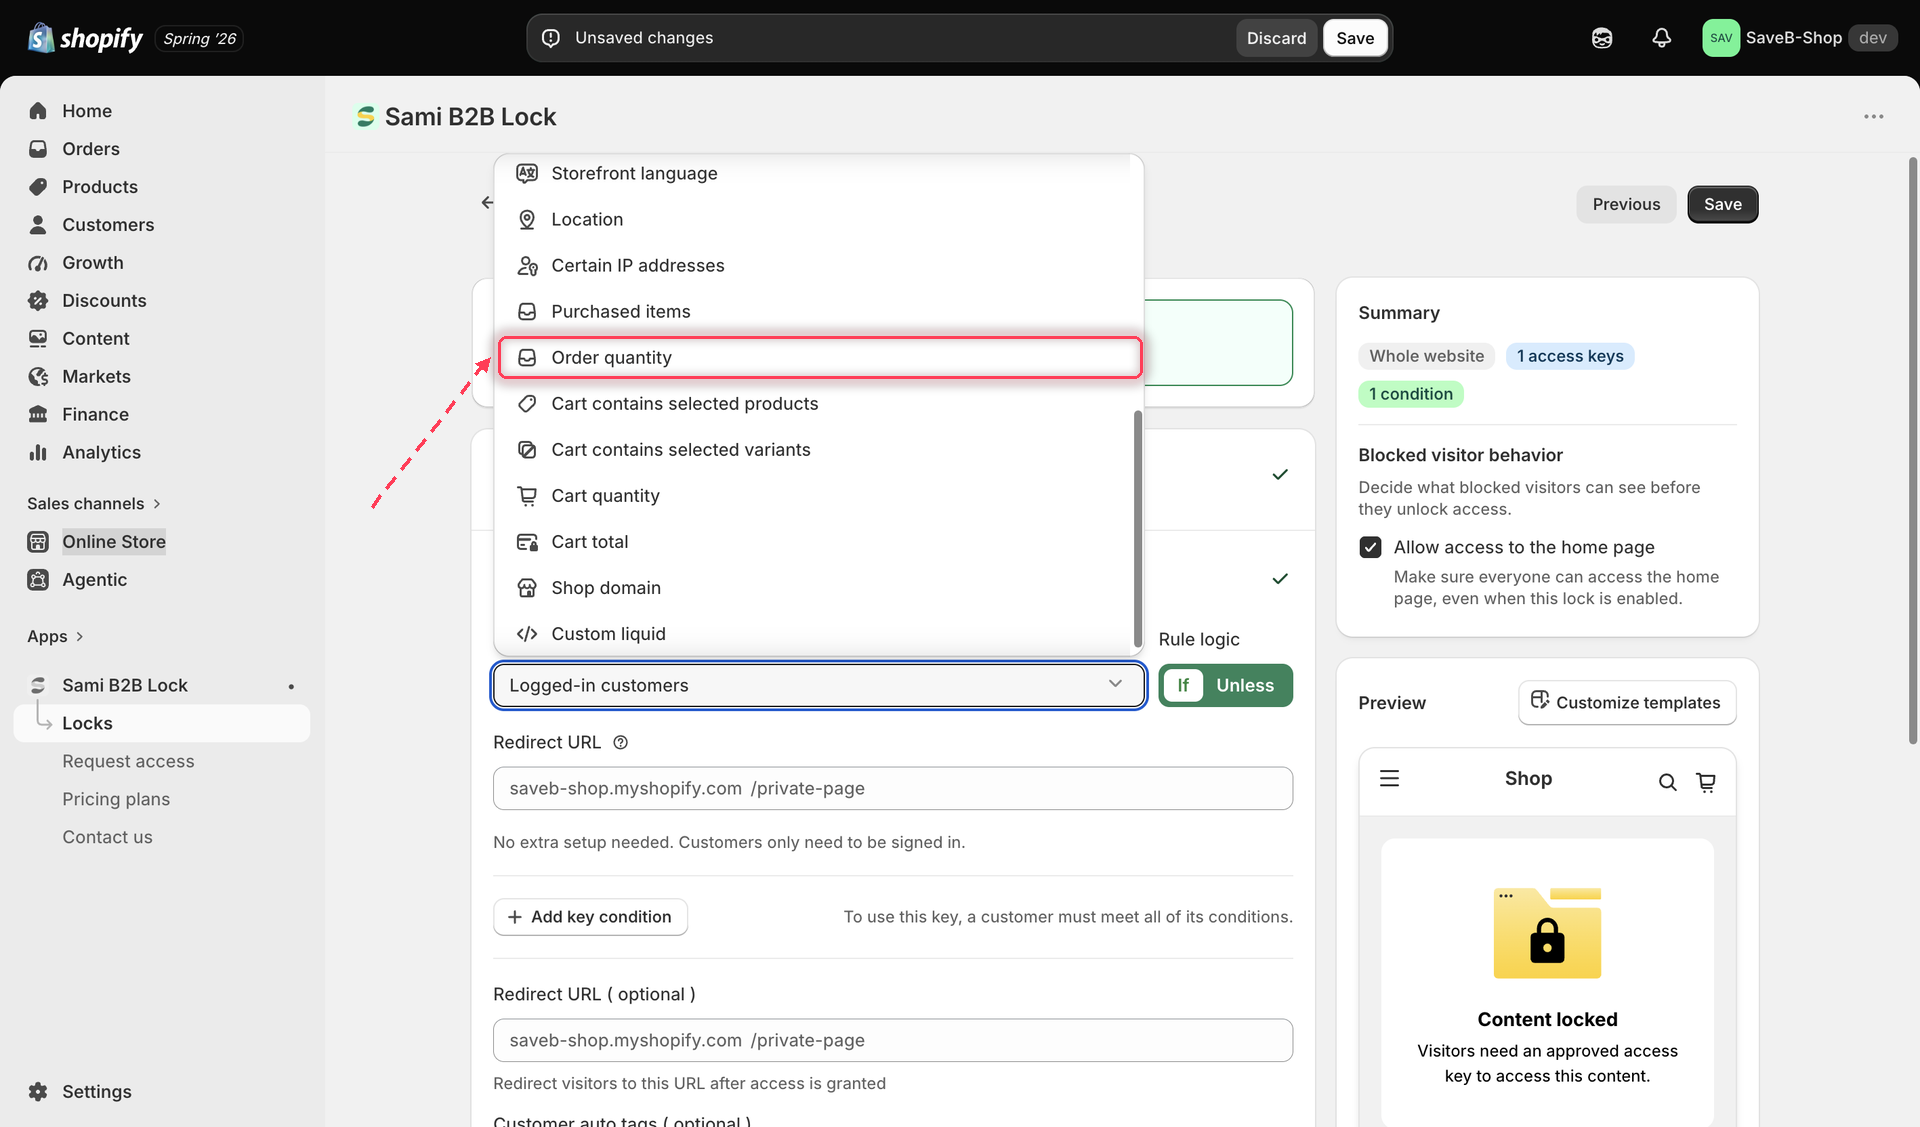Click the Discounts badge icon
This screenshot has height=1127, width=1920.
coord(38,301)
